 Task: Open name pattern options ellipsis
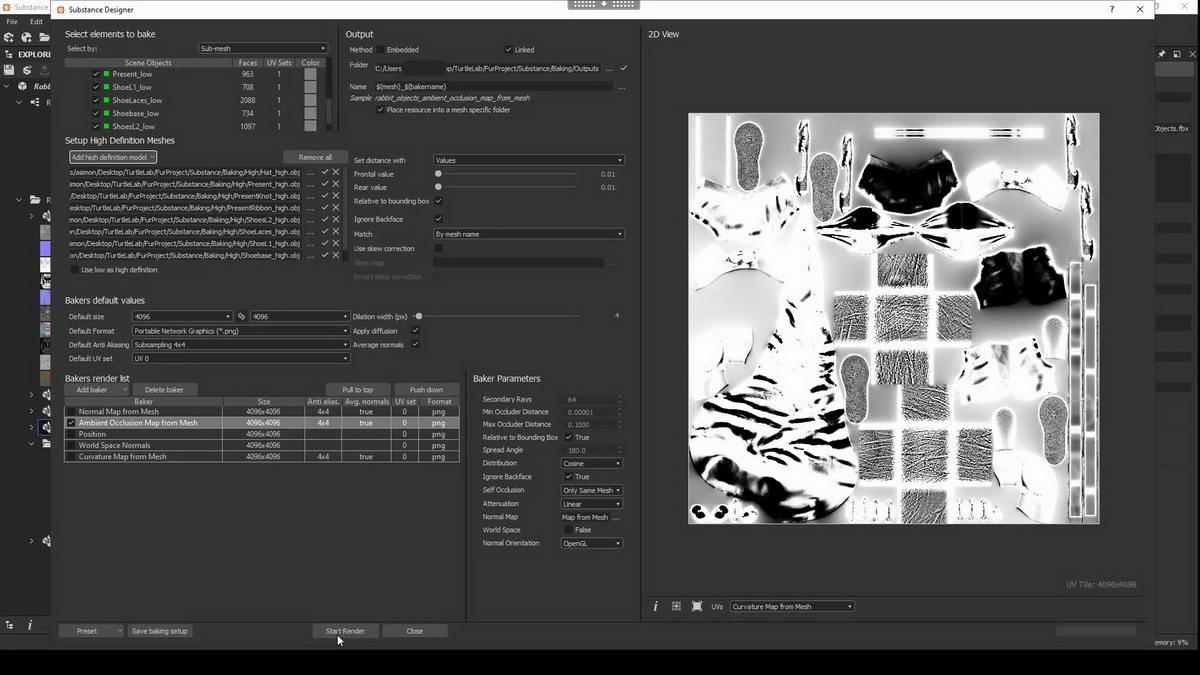[621, 87]
